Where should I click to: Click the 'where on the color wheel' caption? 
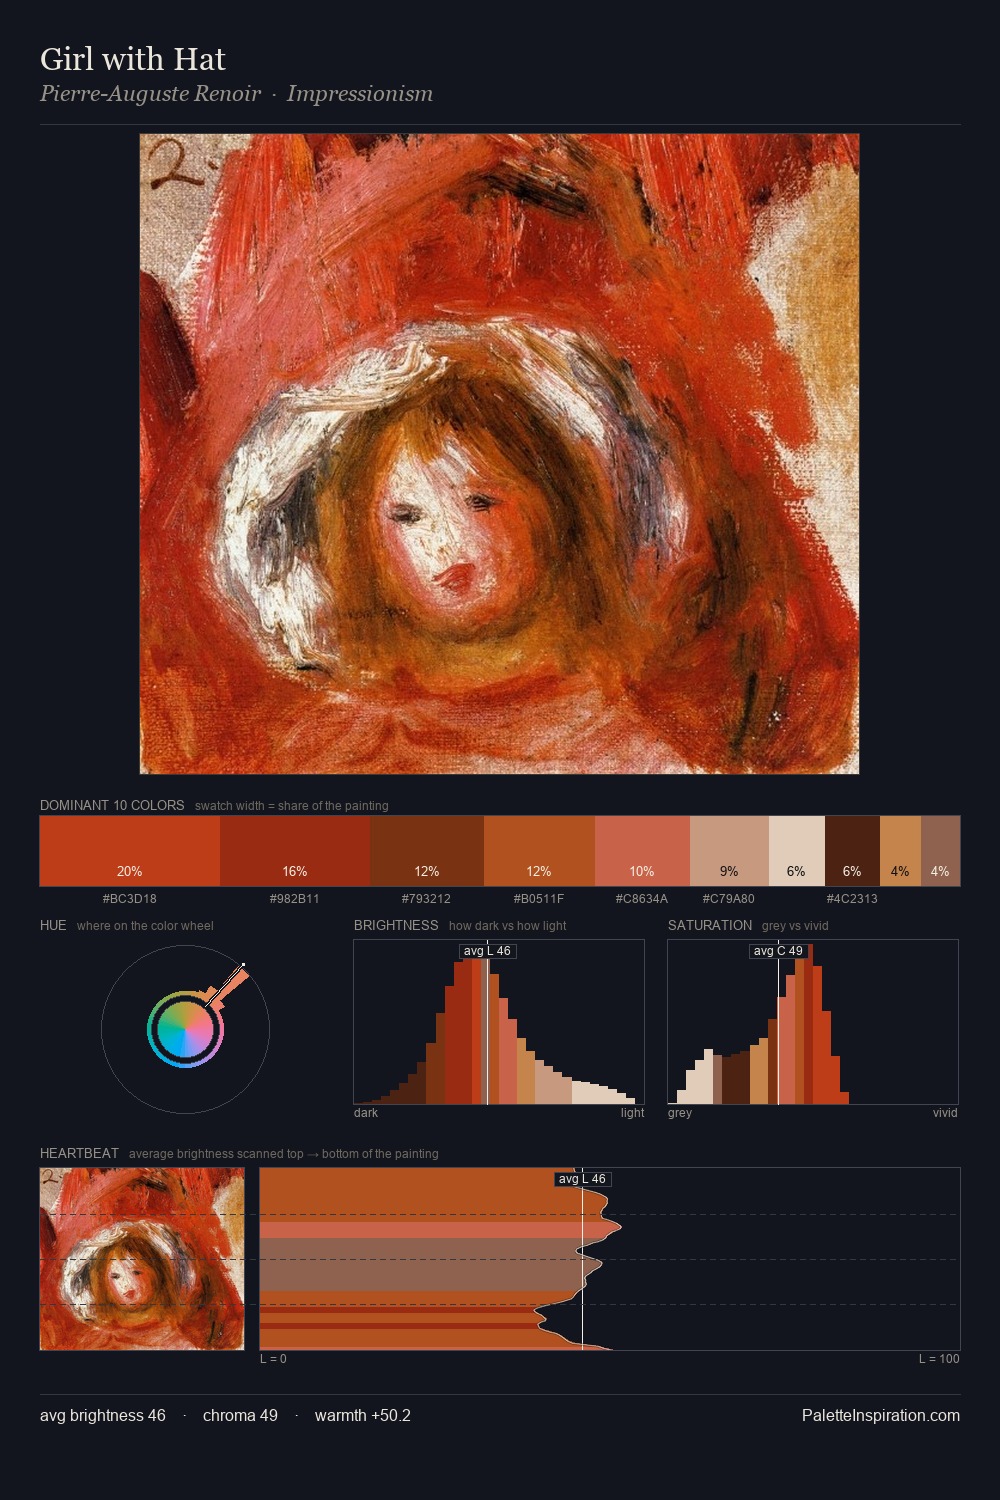pos(145,926)
